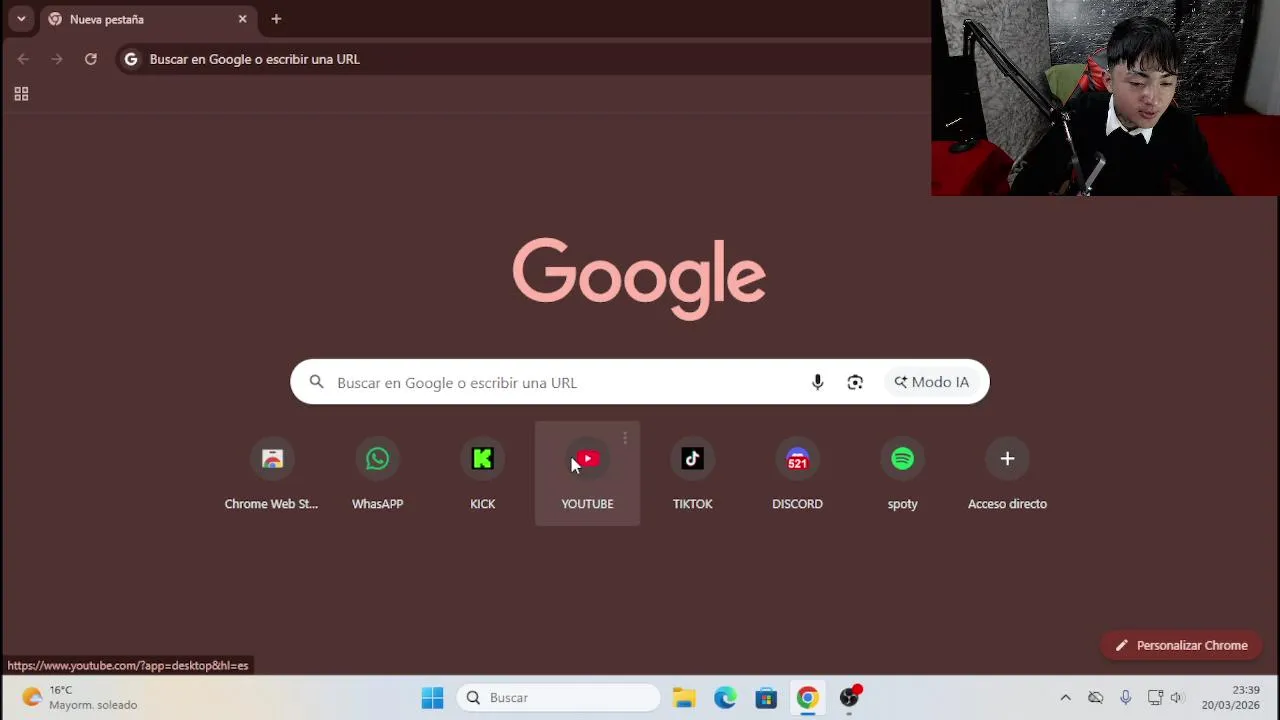Search by image with Google Lens icon
Viewport: 1280px width, 720px height.
[855, 382]
